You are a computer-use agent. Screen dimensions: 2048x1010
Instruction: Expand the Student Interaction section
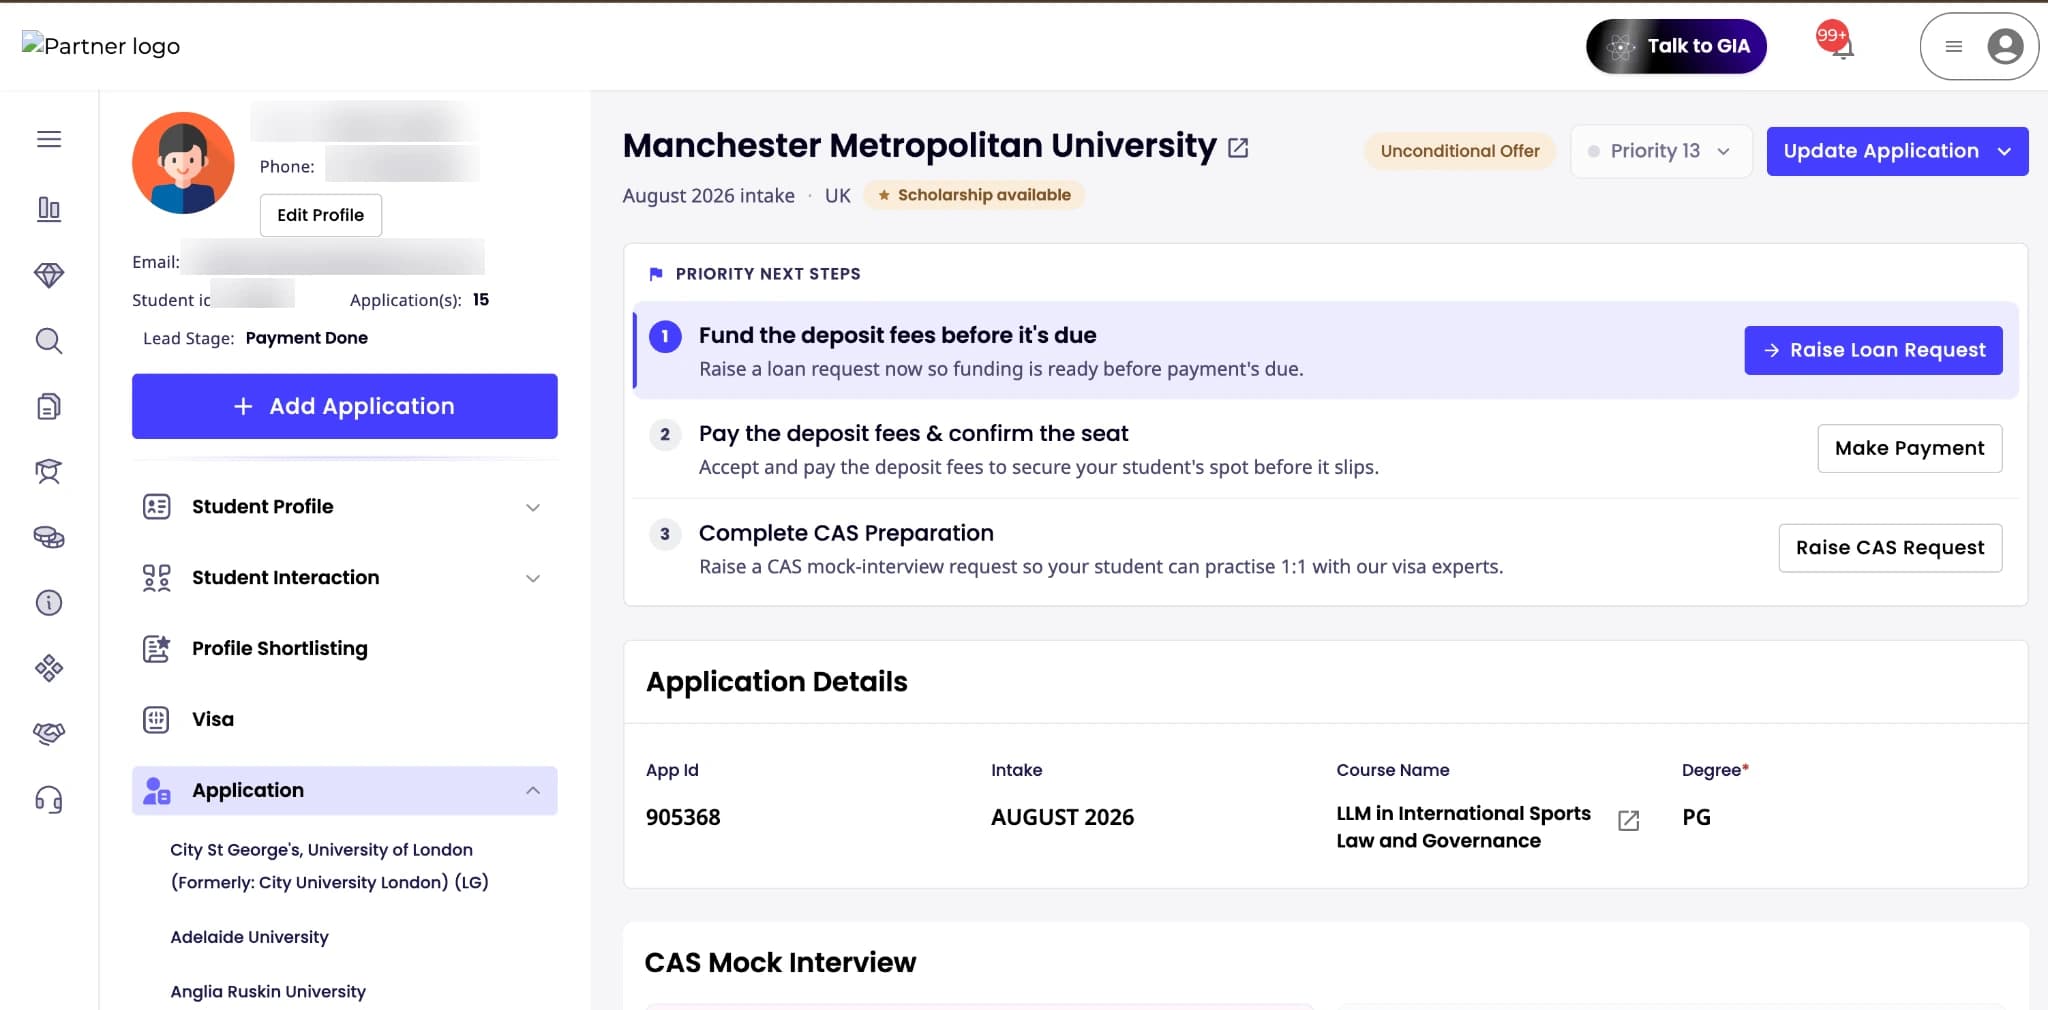[345, 578]
